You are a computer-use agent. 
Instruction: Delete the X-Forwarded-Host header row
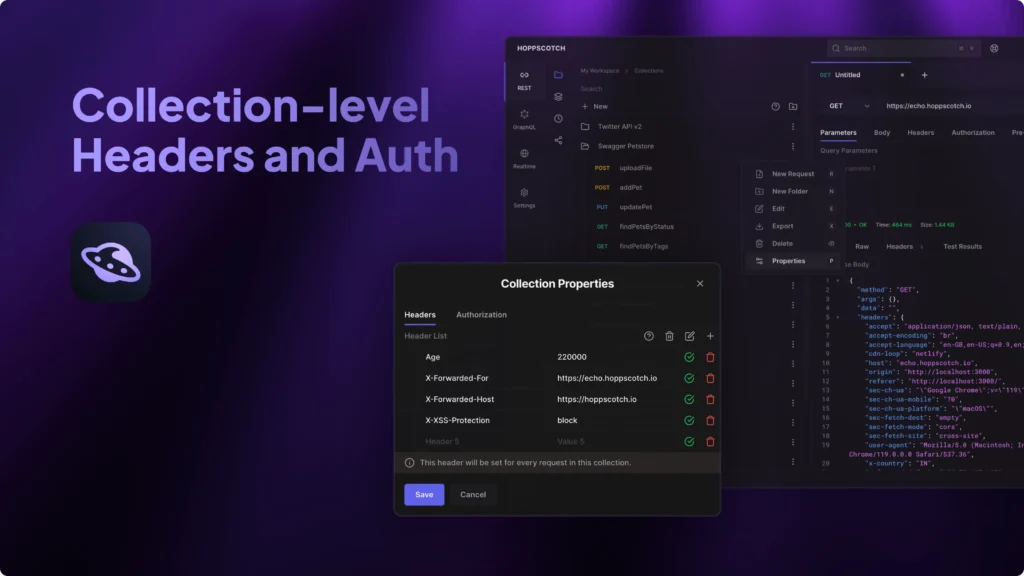[x=711, y=399]
